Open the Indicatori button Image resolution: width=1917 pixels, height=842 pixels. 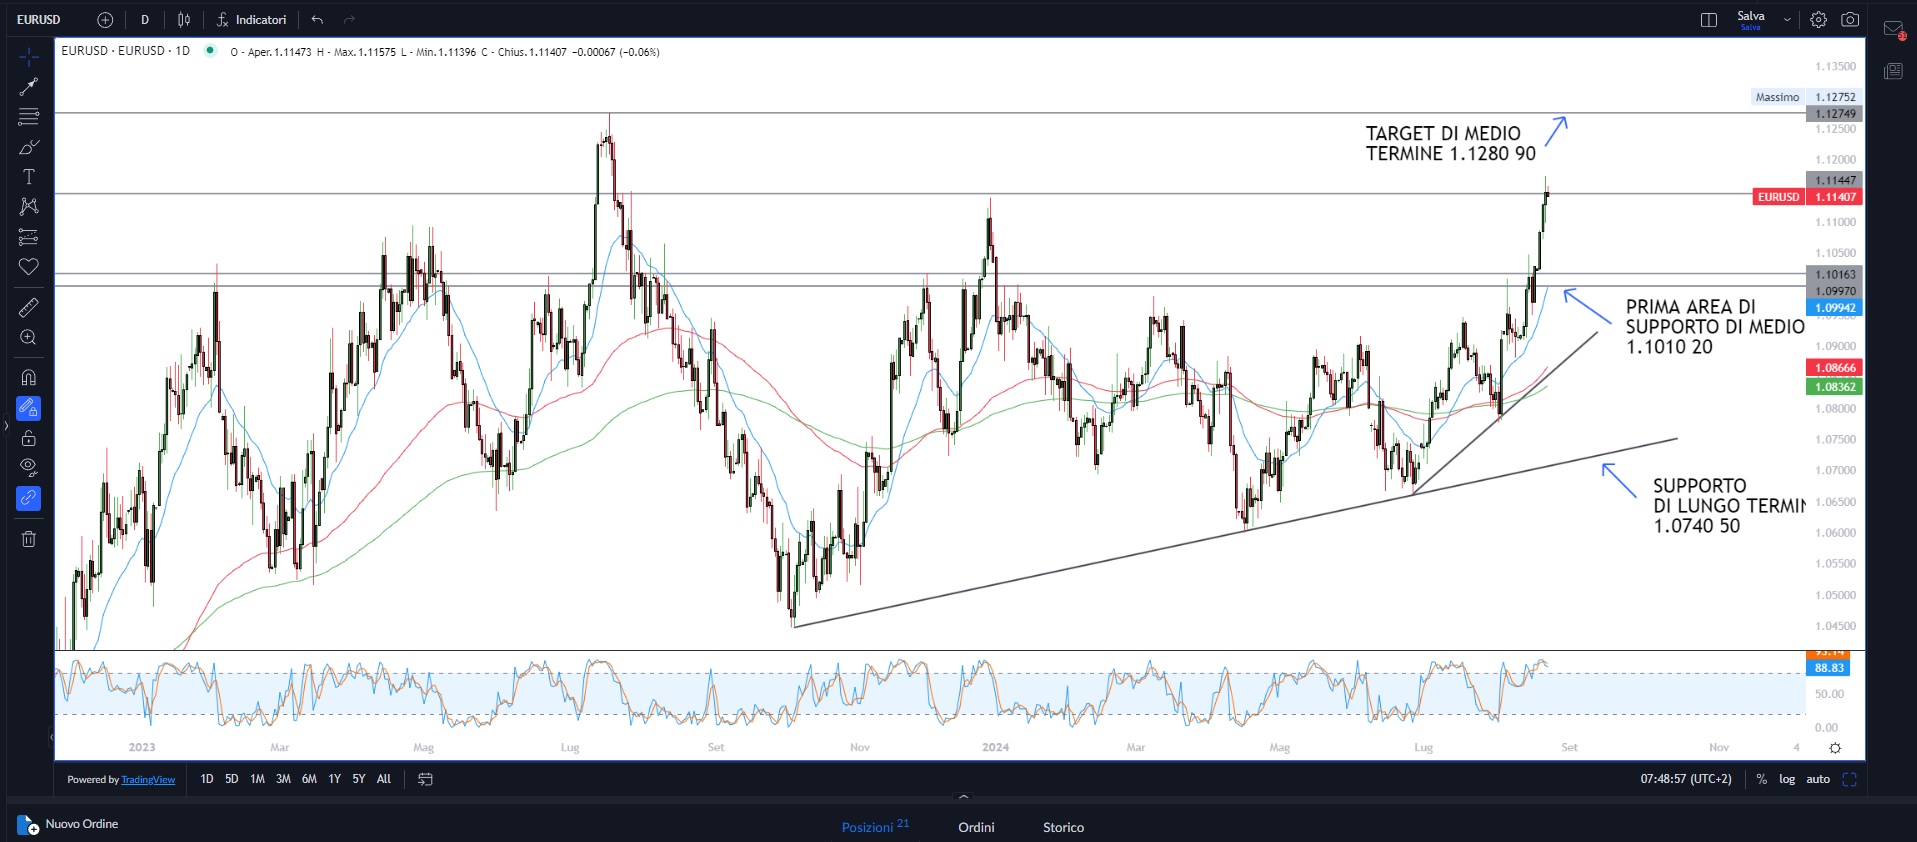point(252,20)
